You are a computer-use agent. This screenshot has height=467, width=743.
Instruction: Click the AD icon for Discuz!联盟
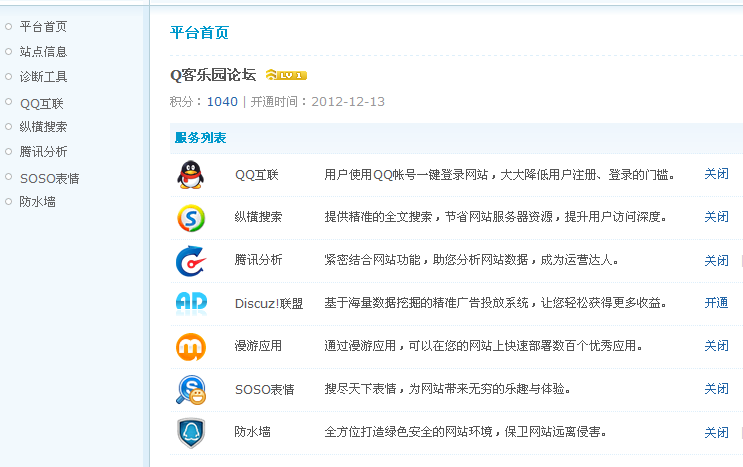[x=191, y=303]
